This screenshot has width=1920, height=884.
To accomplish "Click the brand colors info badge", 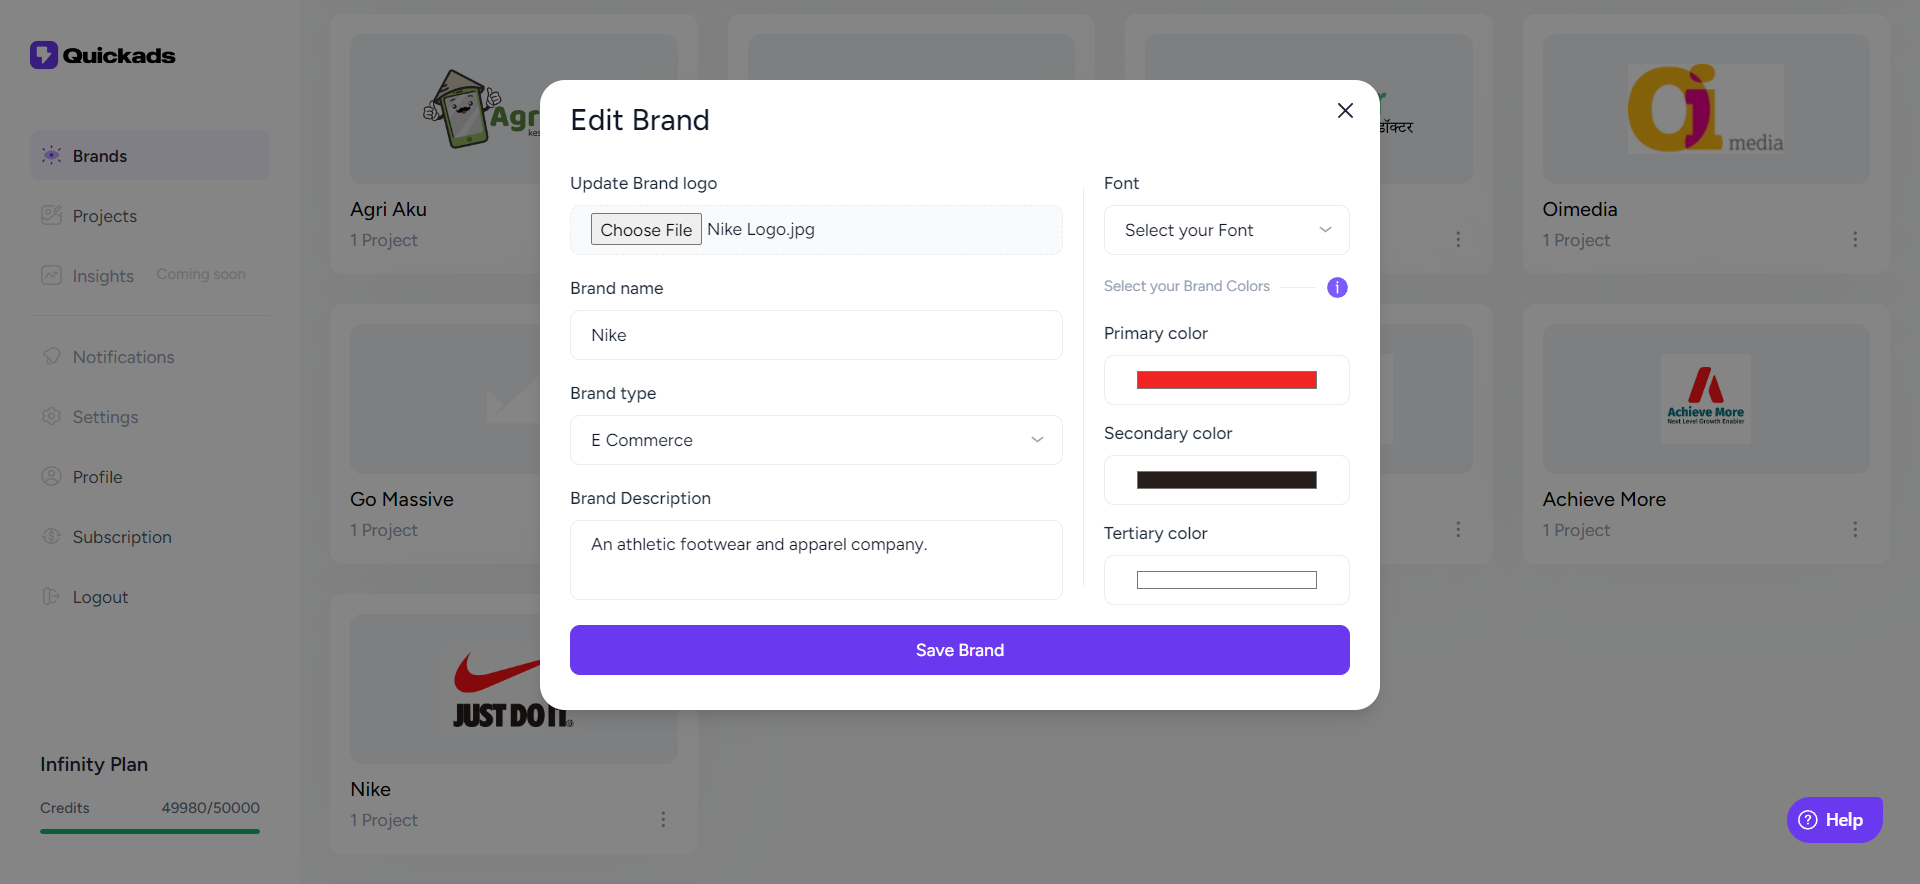I will 1337,287.
